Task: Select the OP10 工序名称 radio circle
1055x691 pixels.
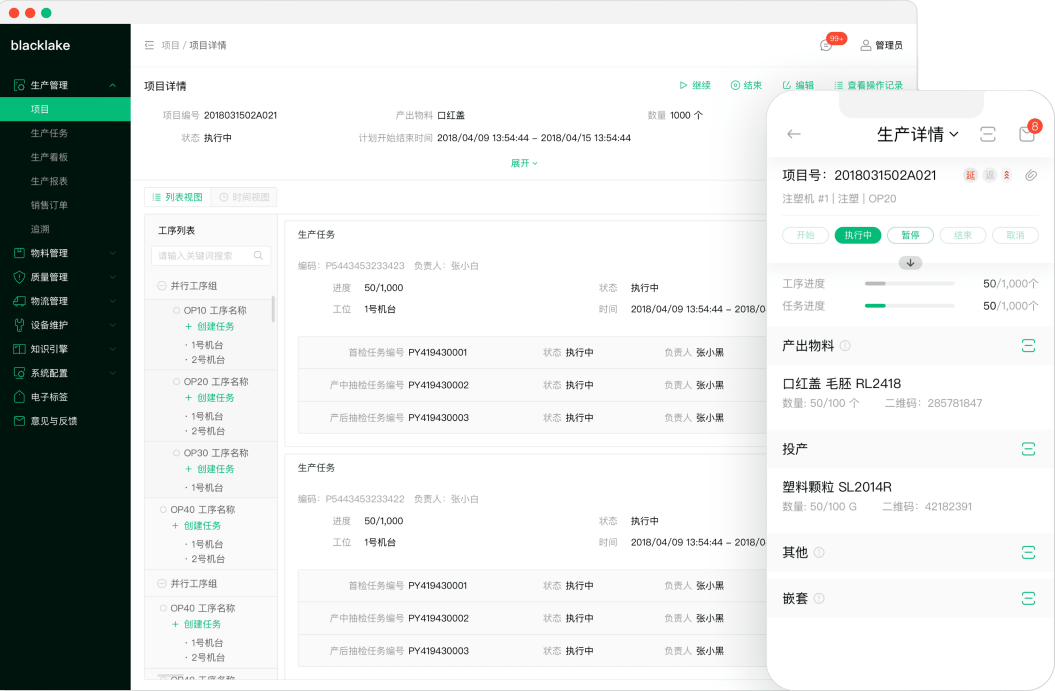Action: click(x=176, y=310)
